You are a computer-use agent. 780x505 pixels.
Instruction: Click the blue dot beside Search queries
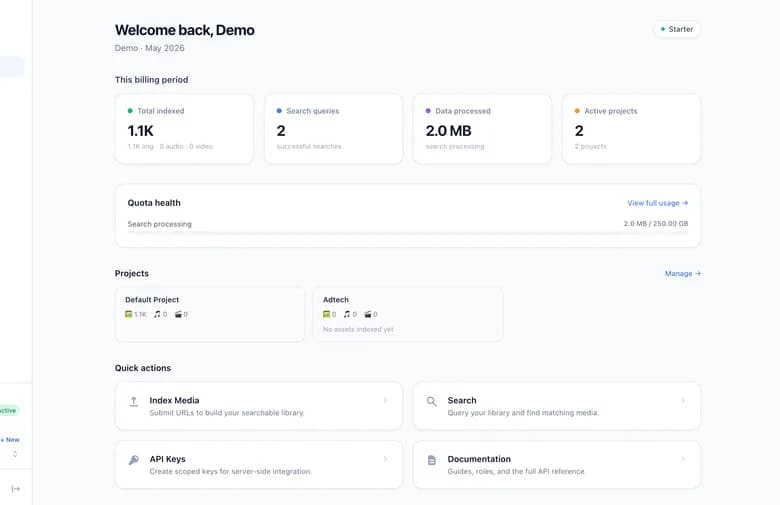pos(279,110)
